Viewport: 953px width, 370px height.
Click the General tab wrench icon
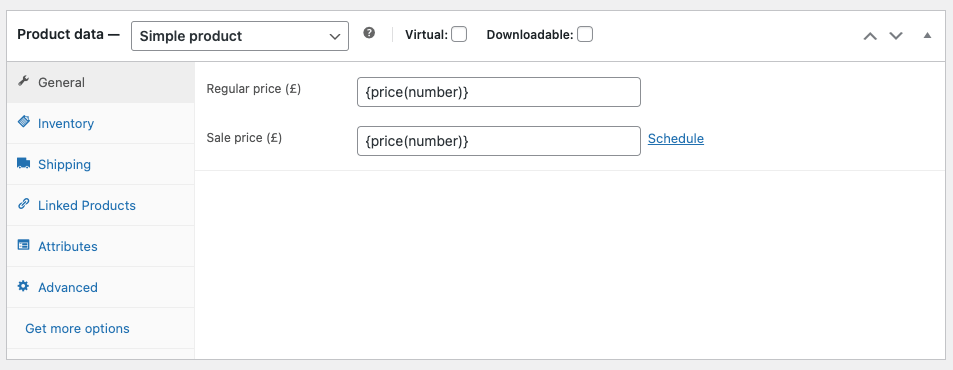[x=24, y=81]
